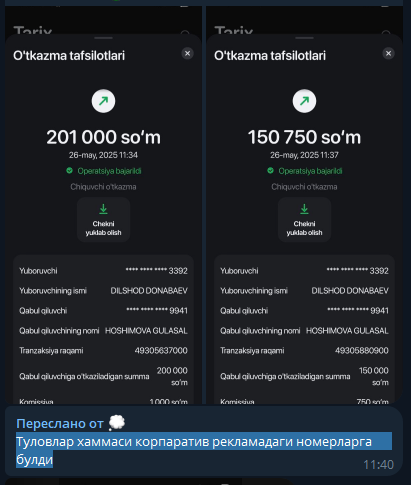411x485 pixels.
Task: Click sender name DILSHOD DONABAEV in right sheet
Action: pos(350,291)
